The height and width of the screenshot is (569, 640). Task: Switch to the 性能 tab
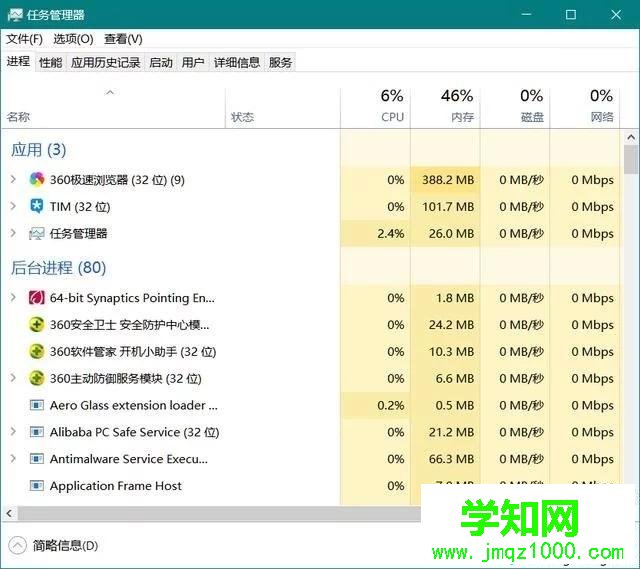[x=51, y=62]
